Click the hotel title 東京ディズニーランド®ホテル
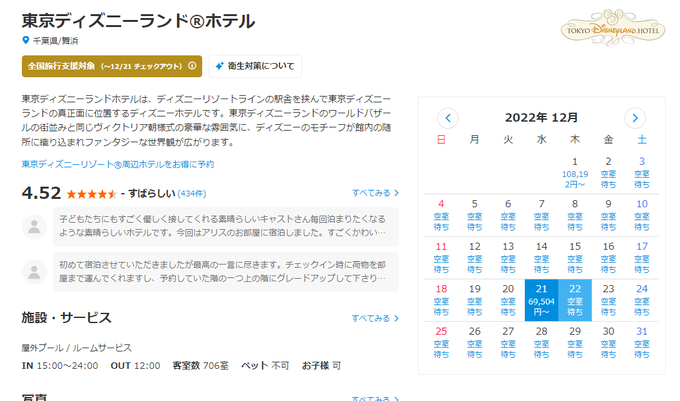The width and height of the screenshot is (680, 401). coord(138,21)
